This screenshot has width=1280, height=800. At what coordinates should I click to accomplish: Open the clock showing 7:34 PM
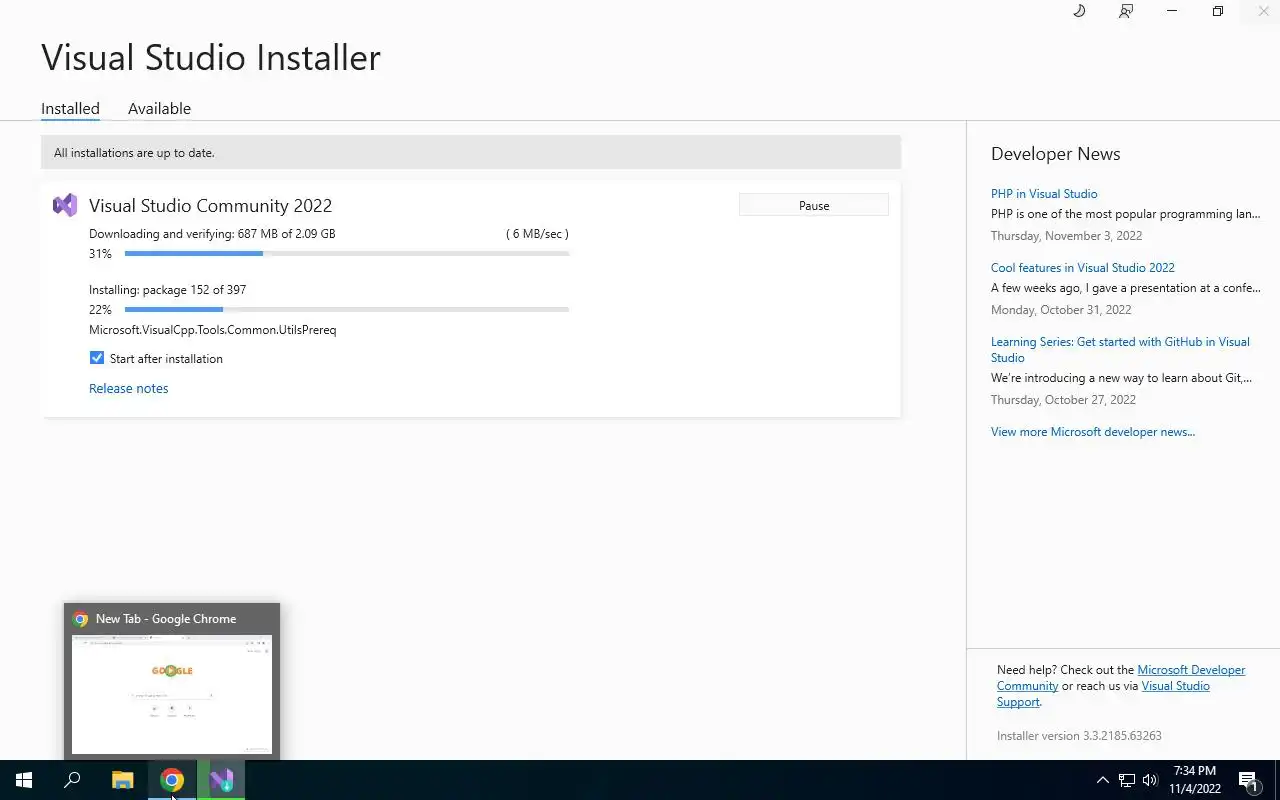point(1195,780)
